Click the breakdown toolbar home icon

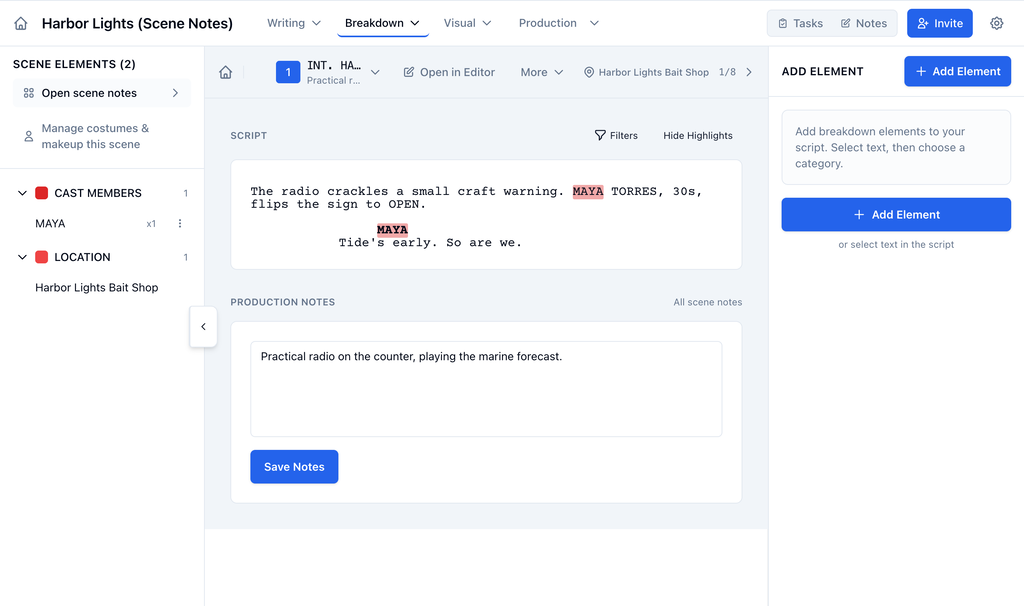[225, 72]
